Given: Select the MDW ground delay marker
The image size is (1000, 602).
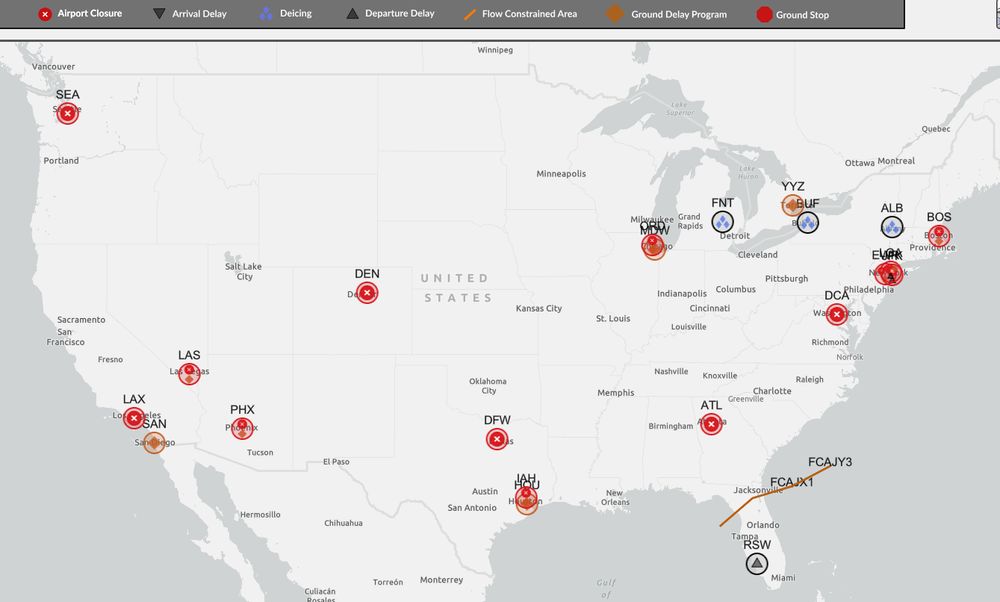Looking at the screenshot, I should coord(653,246).
